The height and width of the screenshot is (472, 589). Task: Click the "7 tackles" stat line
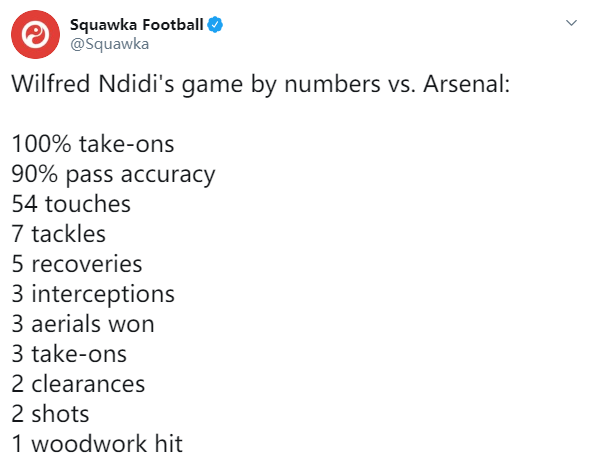[x=59, y=234]
